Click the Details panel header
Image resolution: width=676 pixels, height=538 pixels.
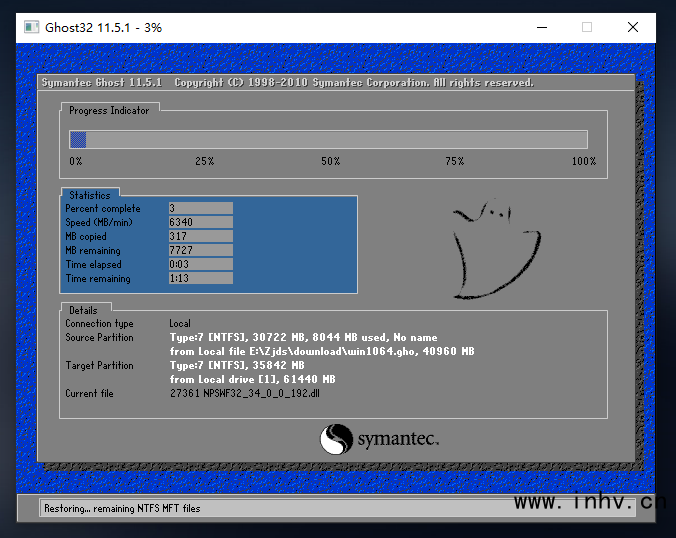coord(83,310)
